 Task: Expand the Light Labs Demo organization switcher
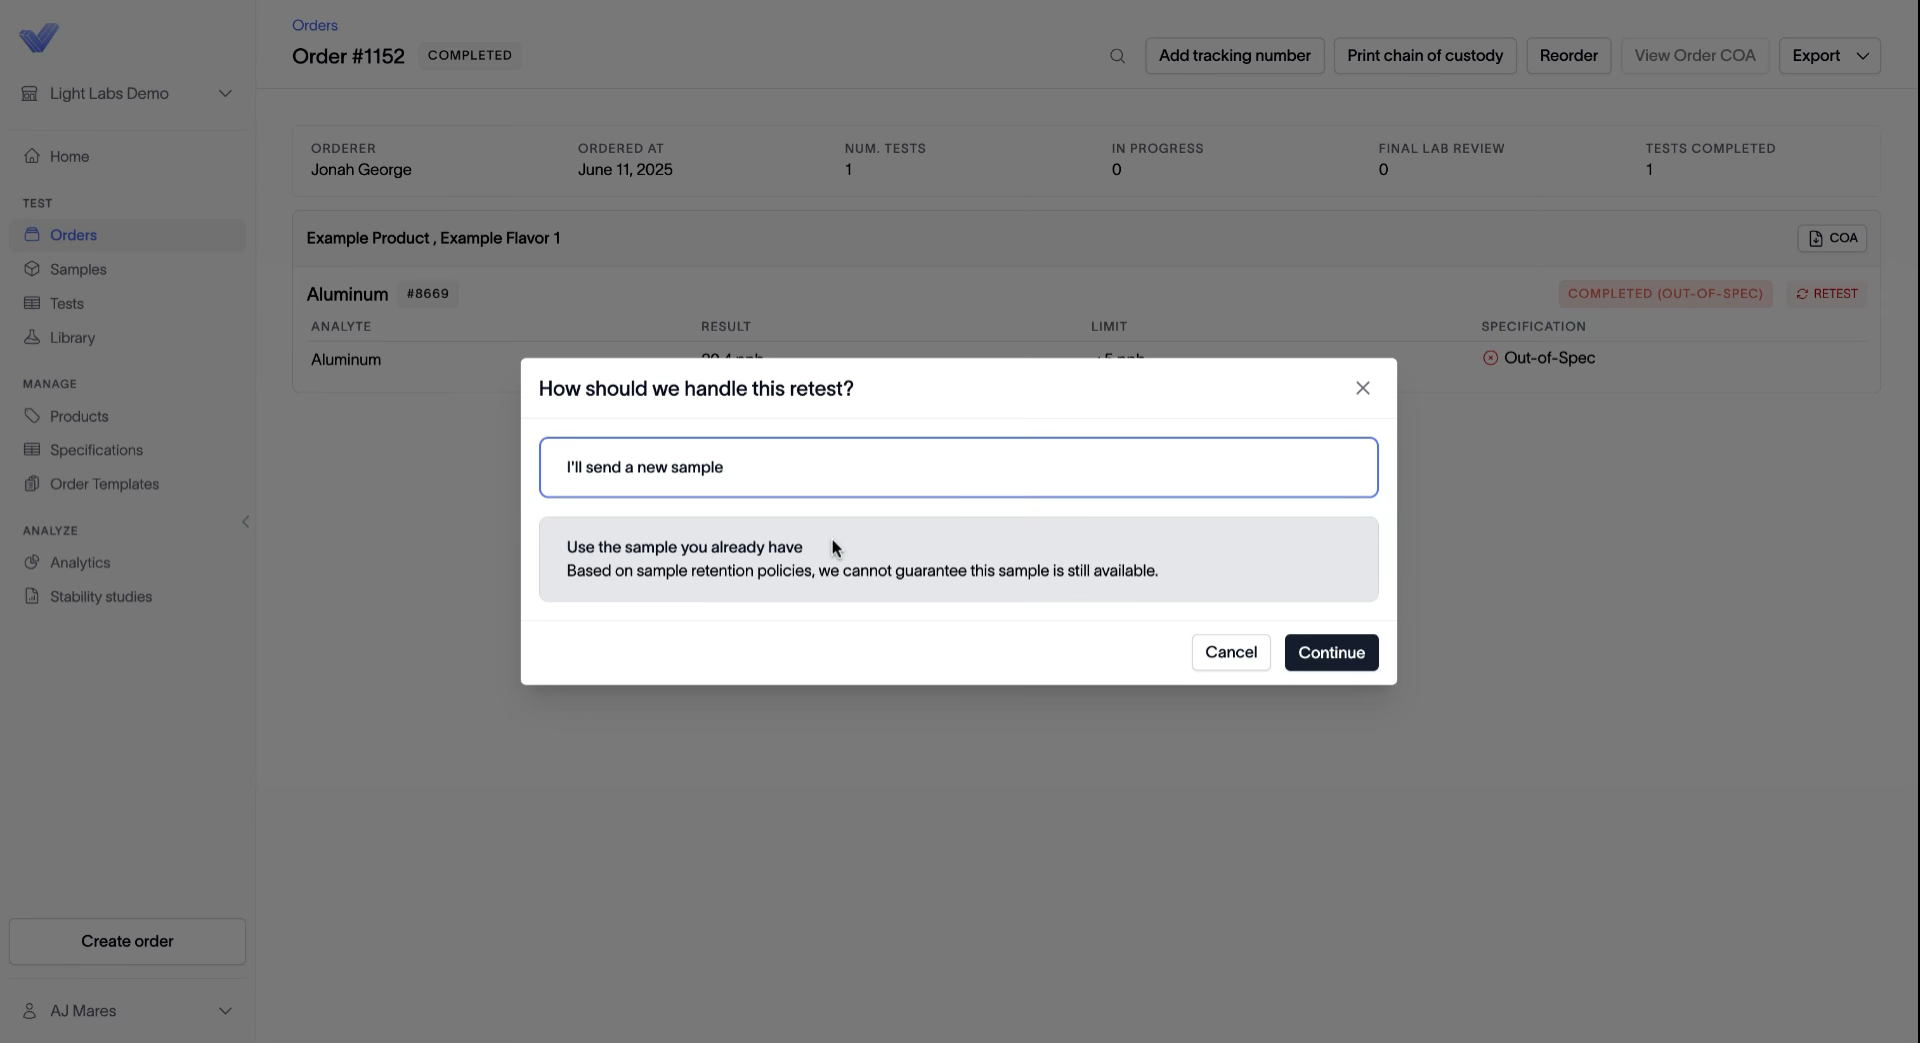(x=127, y=93)
